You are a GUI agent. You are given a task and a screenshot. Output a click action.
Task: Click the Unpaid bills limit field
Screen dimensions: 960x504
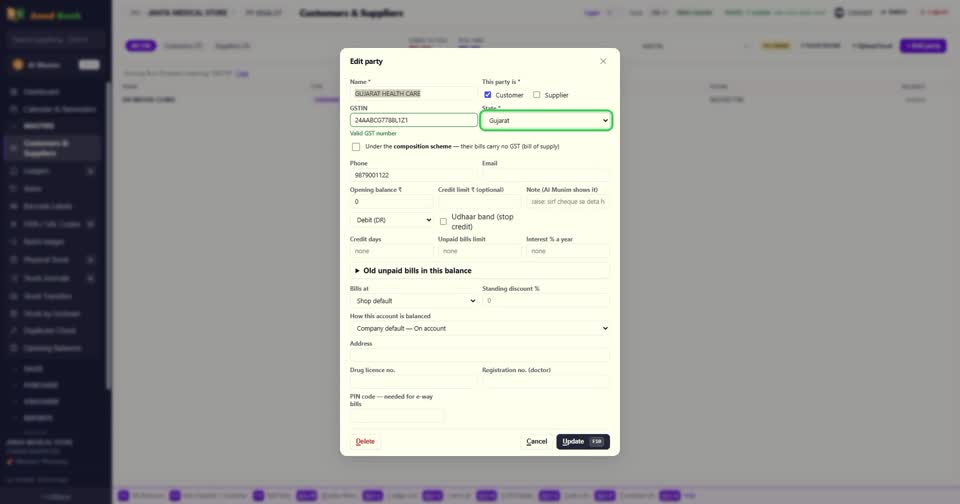click(479, 251)
